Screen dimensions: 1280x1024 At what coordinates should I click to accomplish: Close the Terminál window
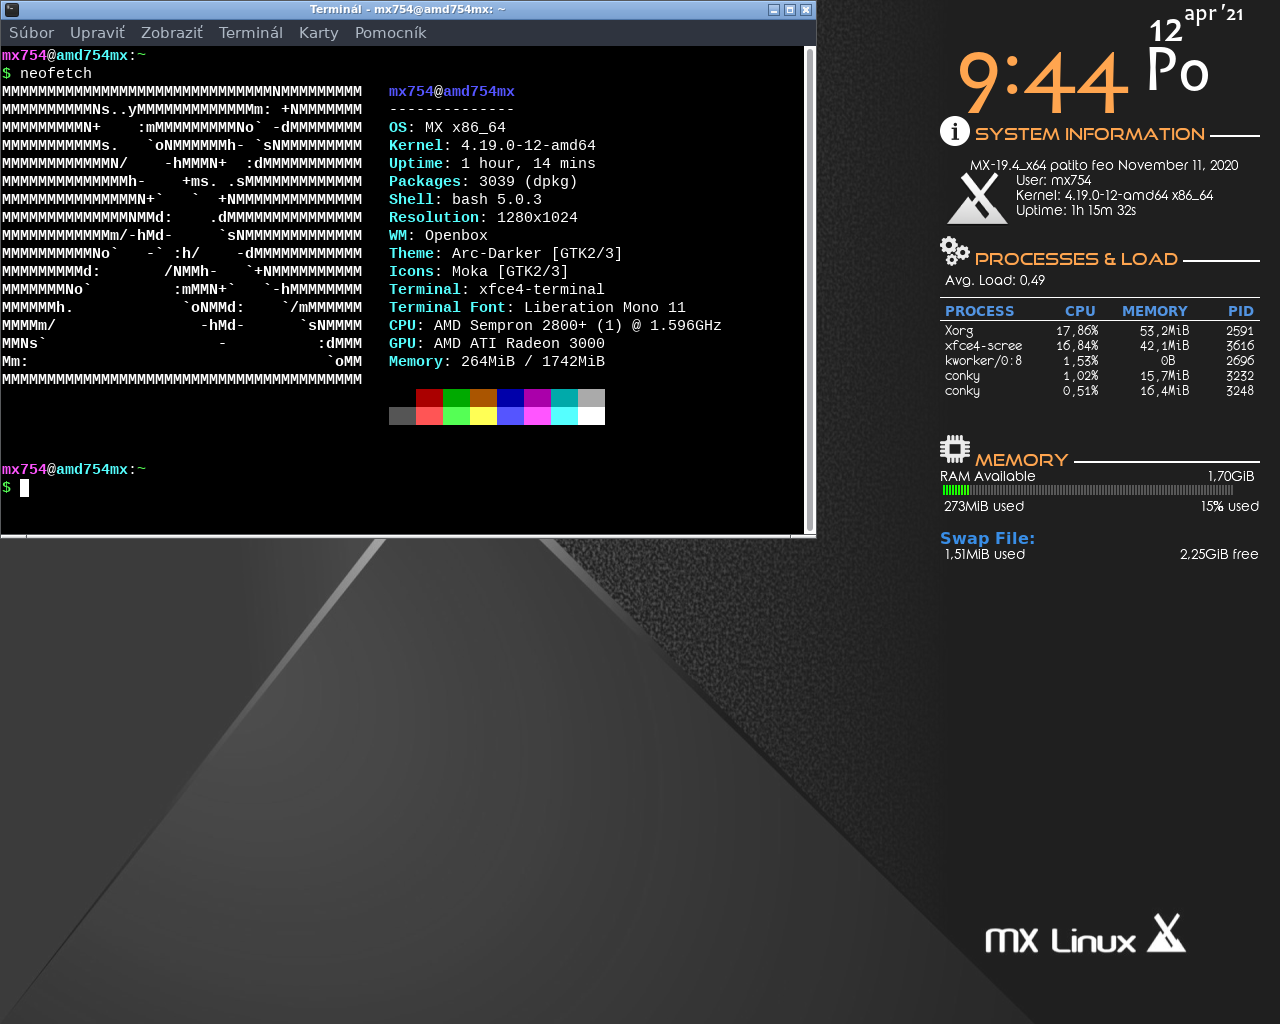click(x=805, y=10)
